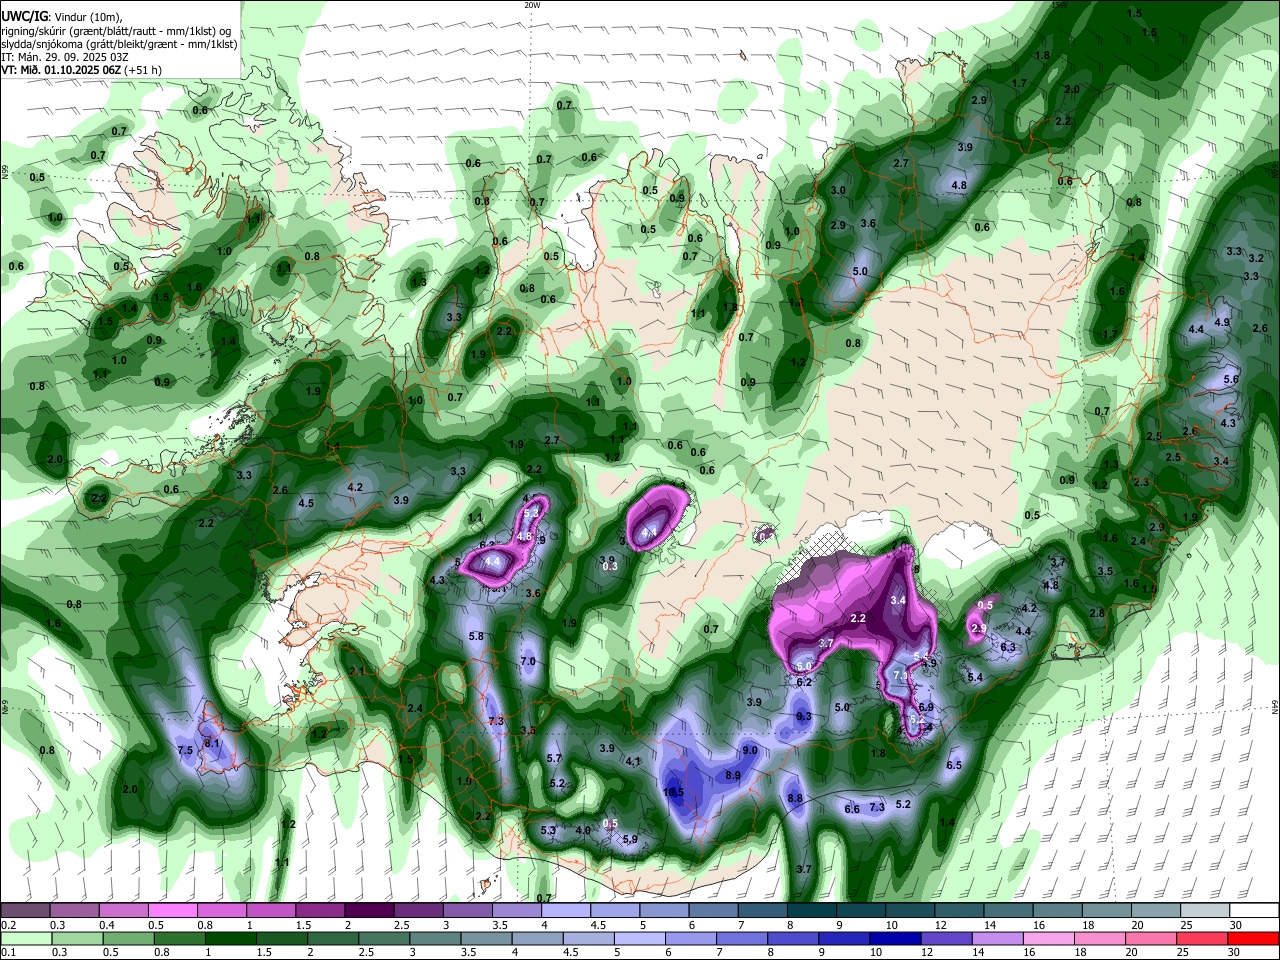
Task: Select the dusky purple swatch labeled 0.2
Action: (x=26, y=910)
